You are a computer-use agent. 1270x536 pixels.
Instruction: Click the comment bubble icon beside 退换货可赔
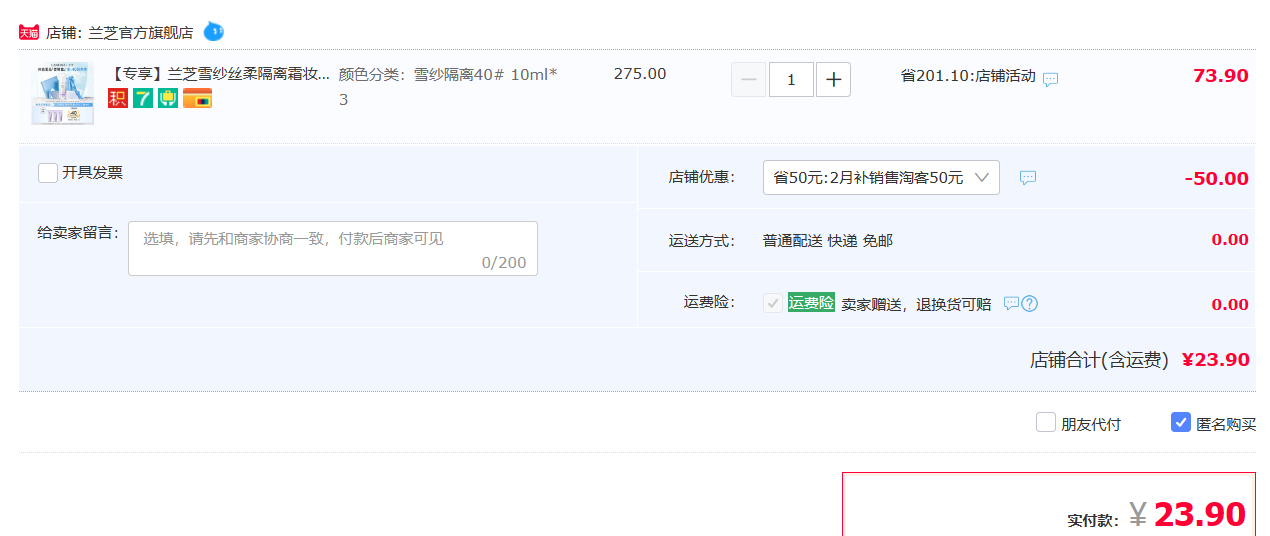coord(1011,303)
